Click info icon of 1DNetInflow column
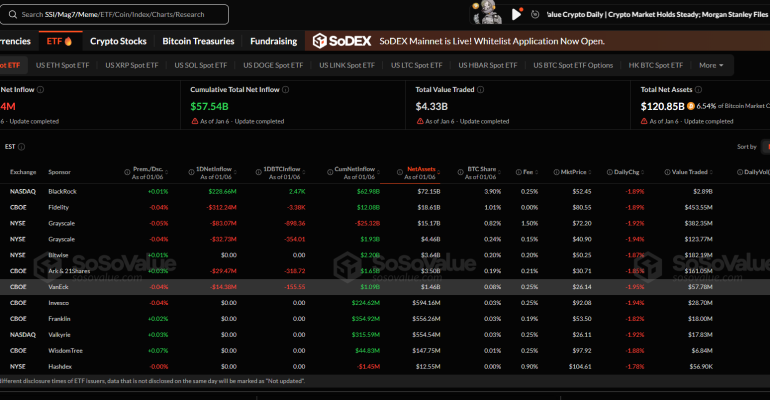 click(191, 172)
